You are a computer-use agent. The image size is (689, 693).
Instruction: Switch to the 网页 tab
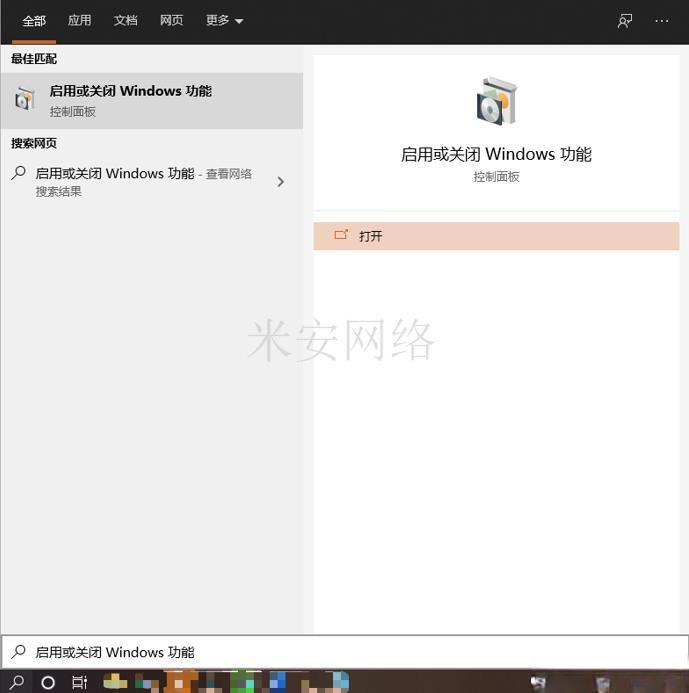pyautogui.click(x=171, y=20)
